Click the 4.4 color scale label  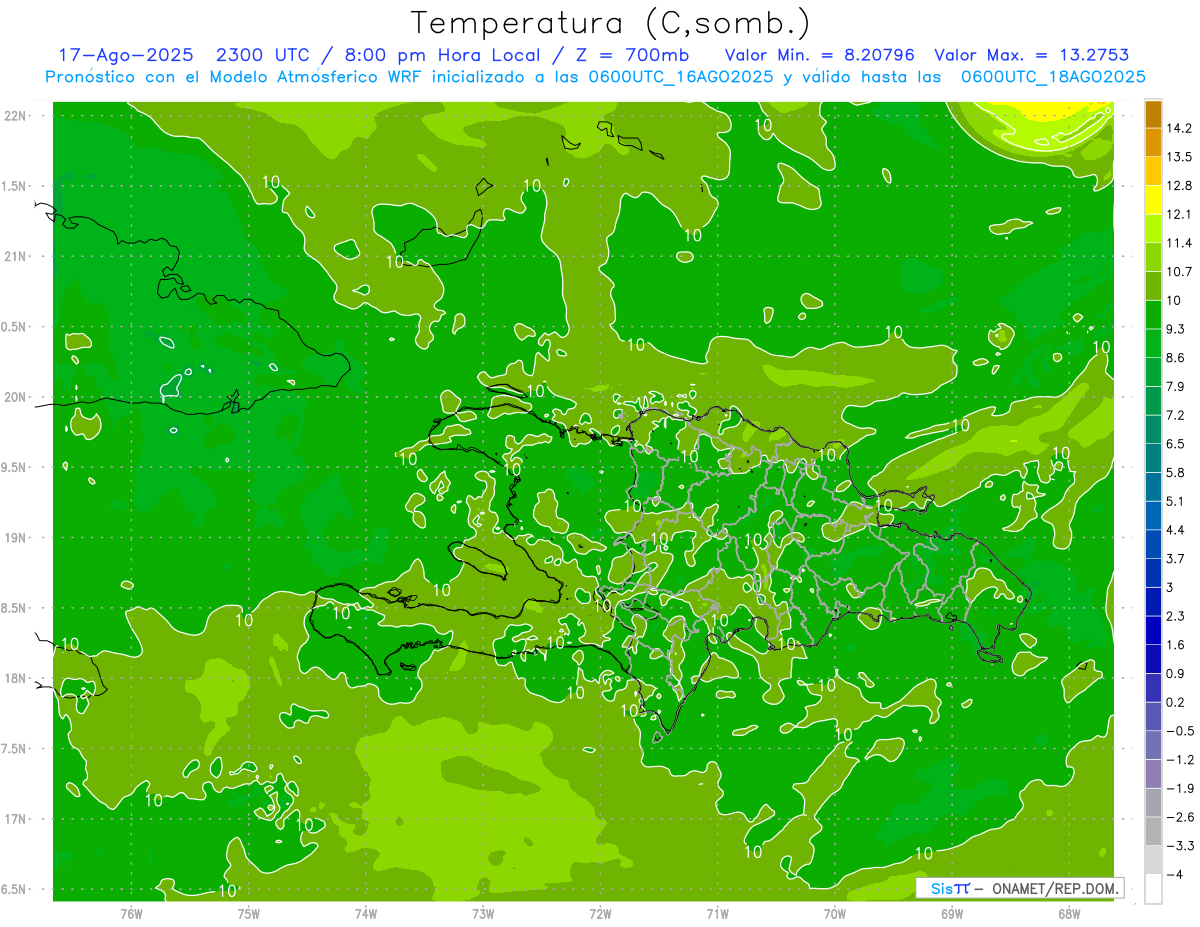[1177, 530]
